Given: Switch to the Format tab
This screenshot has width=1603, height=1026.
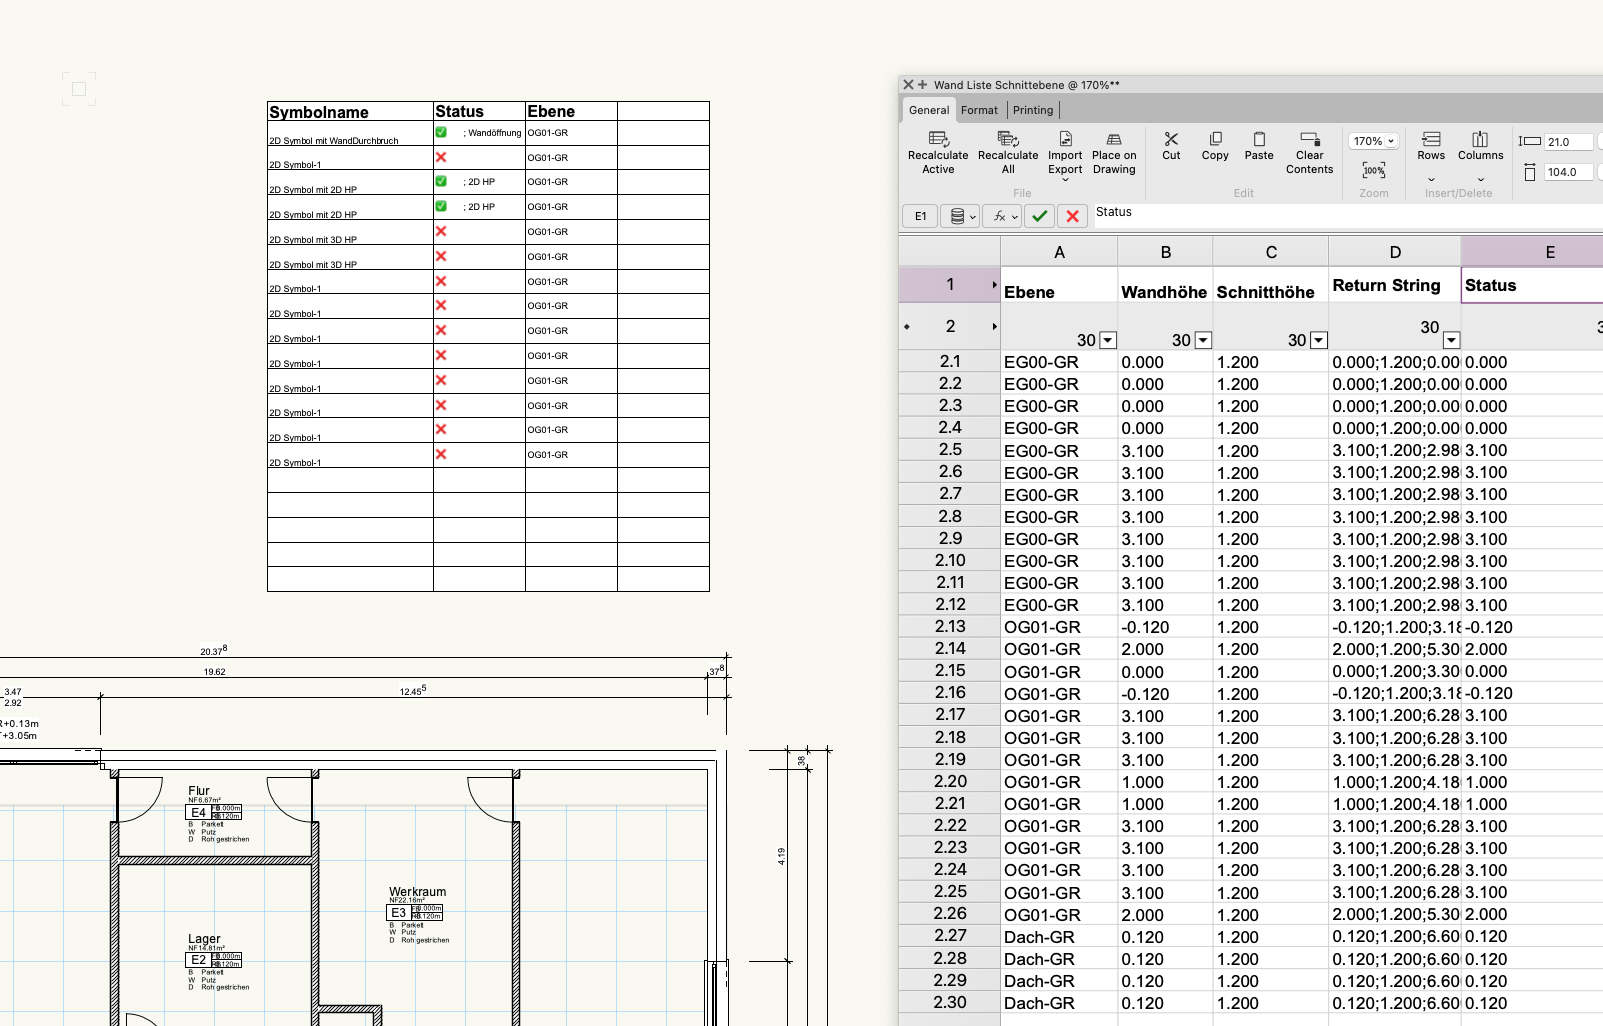Looking at the screenshot, I should [x=979, y=110].
